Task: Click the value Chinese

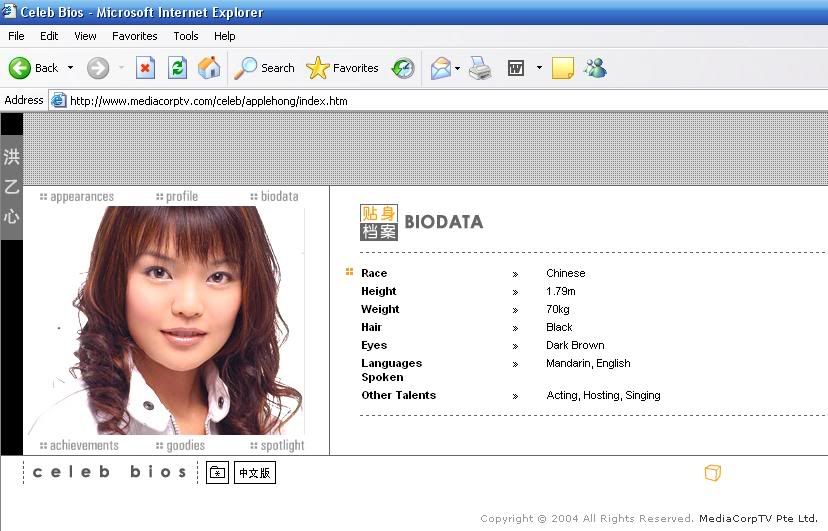Action: 566,273
